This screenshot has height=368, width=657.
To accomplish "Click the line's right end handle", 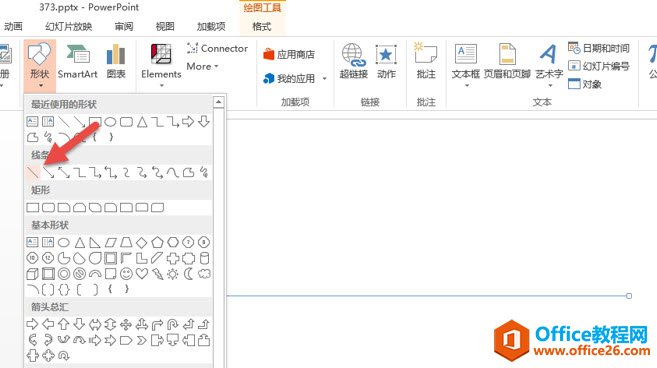I will (629, 296).
